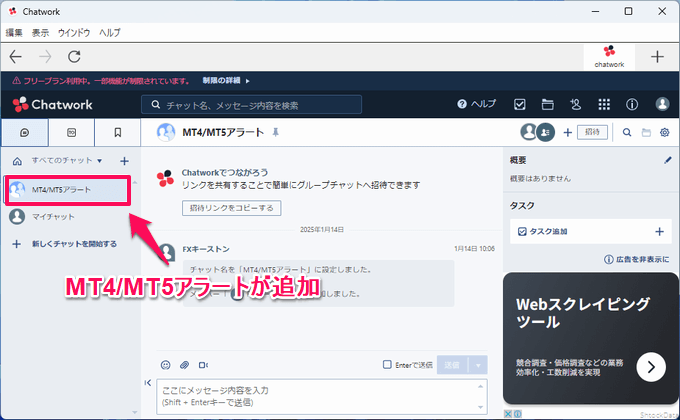Viewport: 680px width, 420px height.
Task: Click the タスク追加 row
Action: click(x=591, y=231)
